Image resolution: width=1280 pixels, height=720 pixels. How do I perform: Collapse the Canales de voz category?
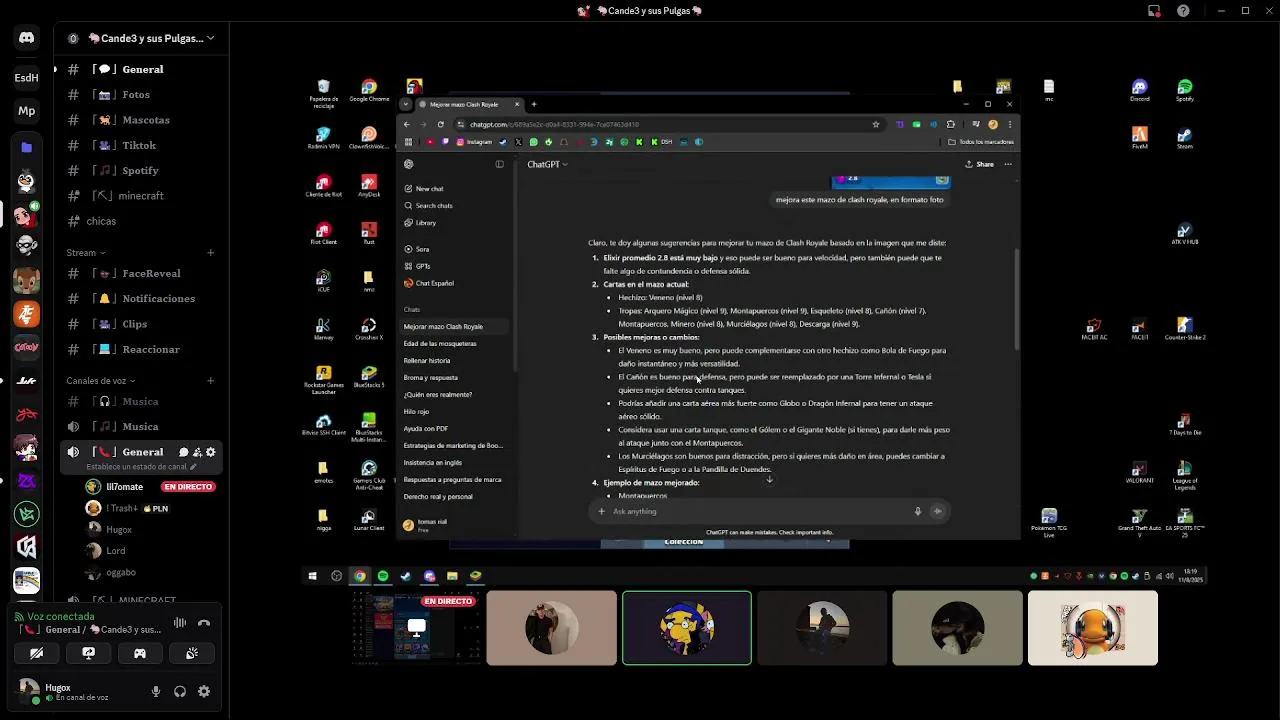(100, 381)
